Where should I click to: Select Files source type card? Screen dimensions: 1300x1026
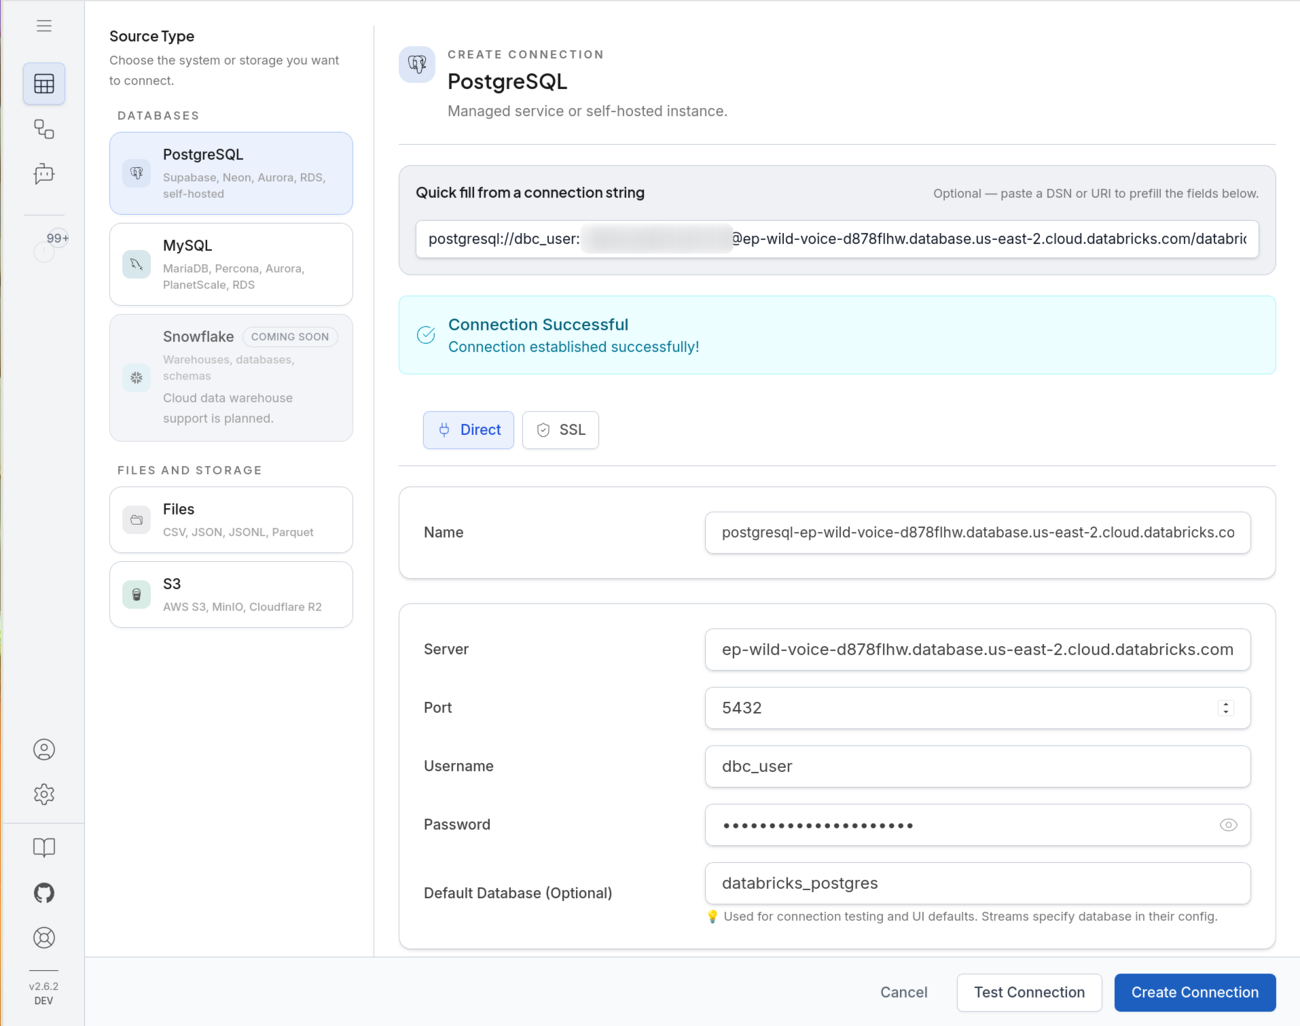pyautogui.click(x=231, y=520)
